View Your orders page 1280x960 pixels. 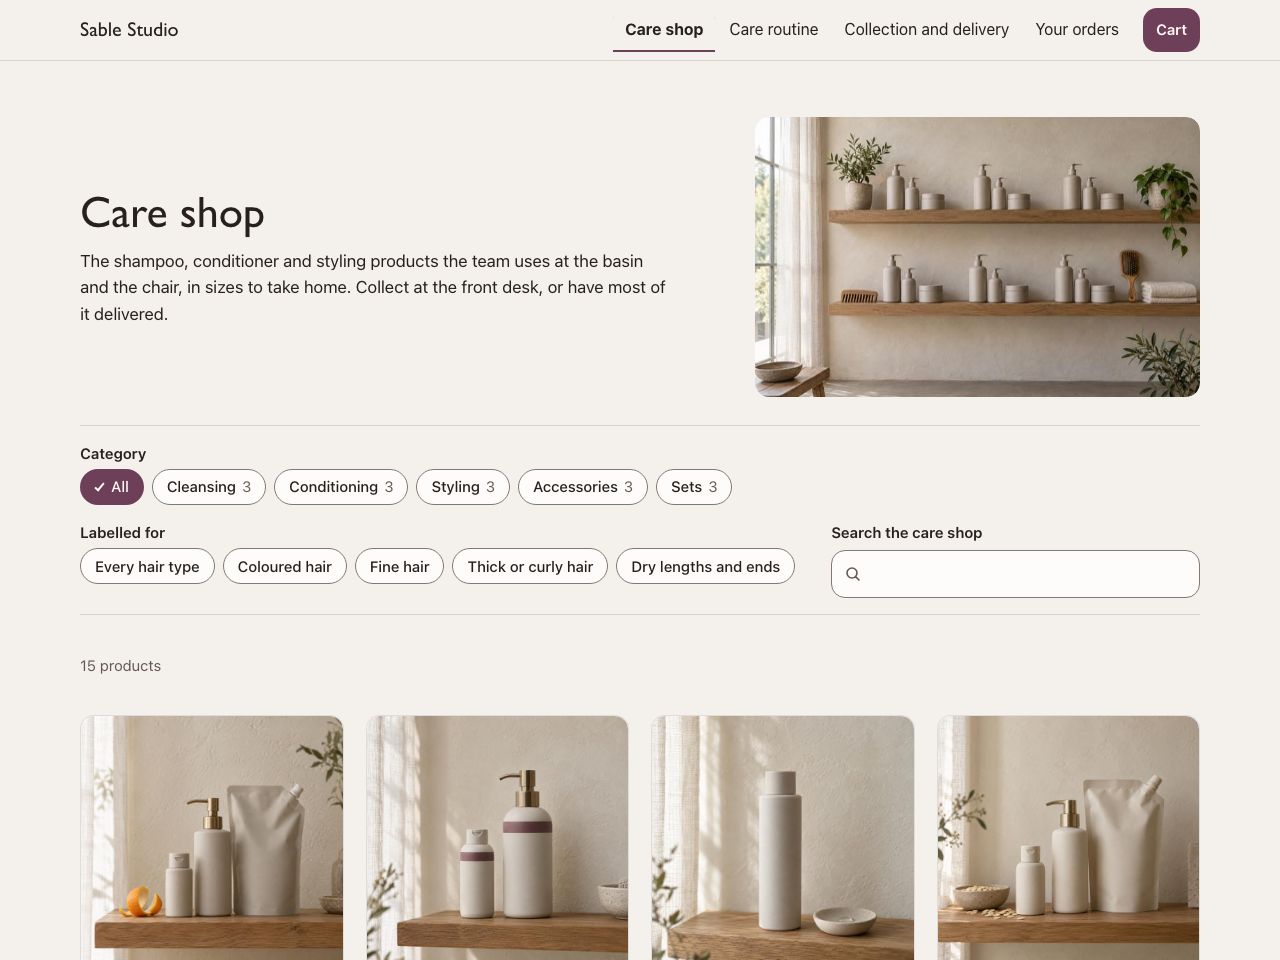coord(1077,30)
